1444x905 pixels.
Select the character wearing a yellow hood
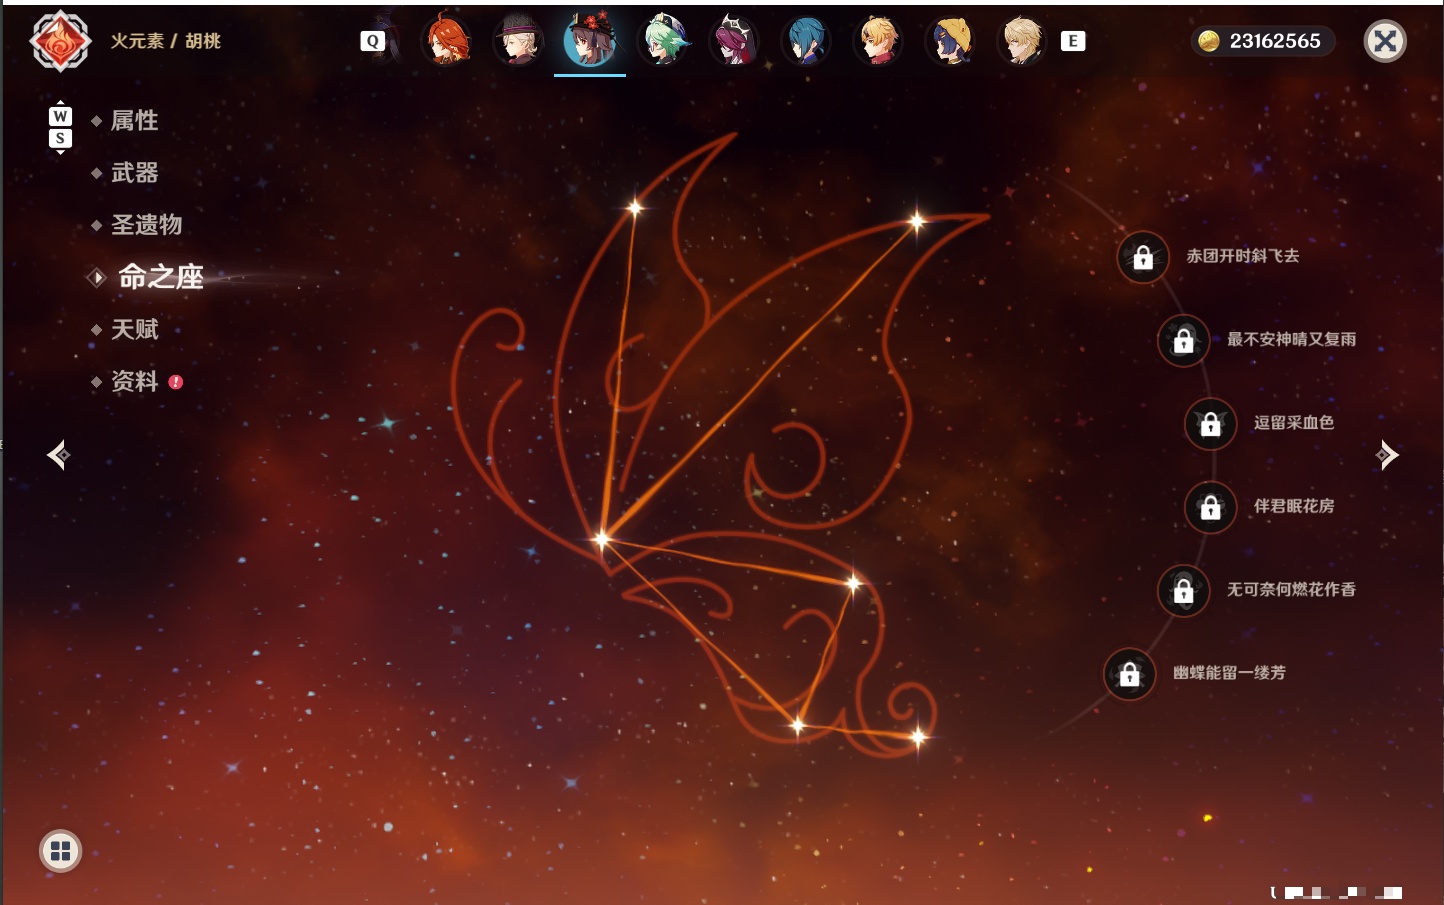(950, 41)
